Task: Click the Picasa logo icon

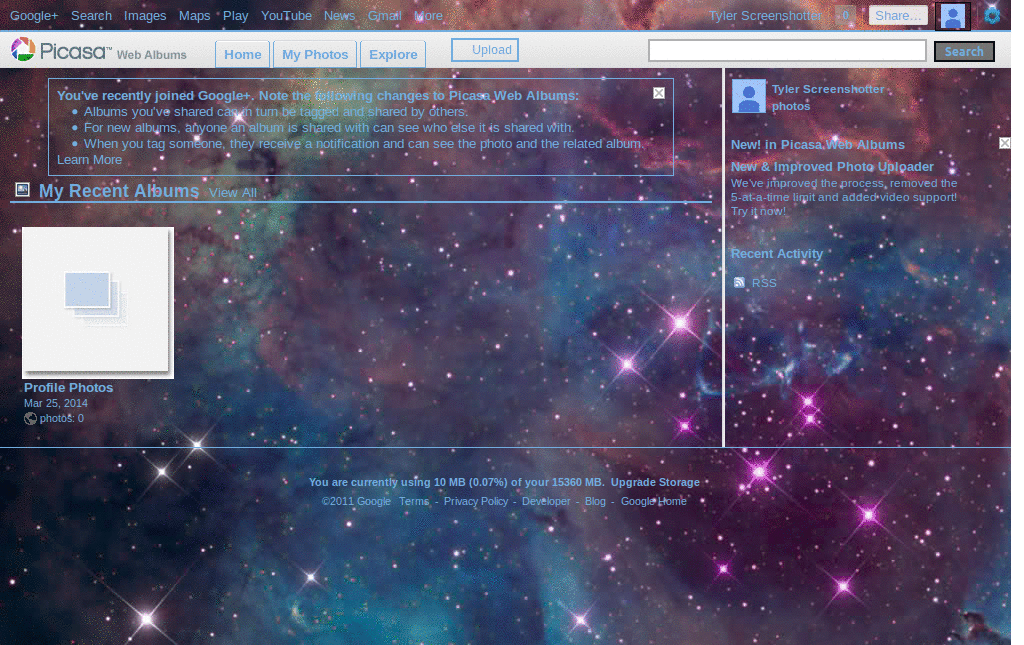Action: click(x=23, y=50)
